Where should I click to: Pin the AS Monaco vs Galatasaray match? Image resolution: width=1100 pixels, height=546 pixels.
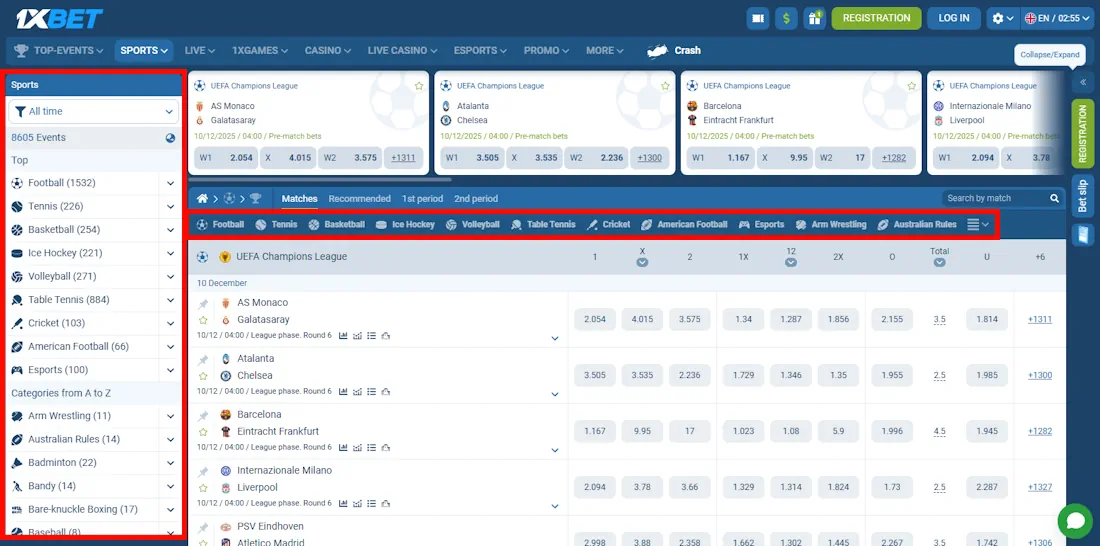point(203,303)
